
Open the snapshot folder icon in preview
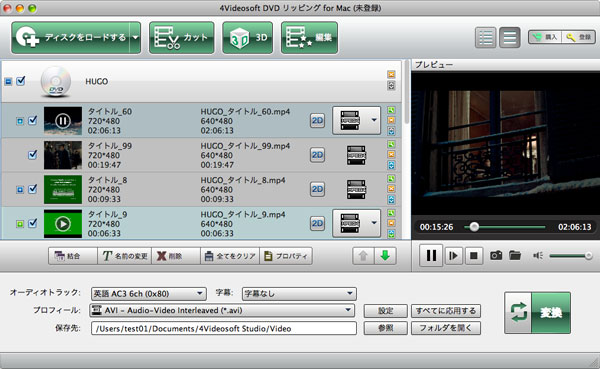coord(515,255)
